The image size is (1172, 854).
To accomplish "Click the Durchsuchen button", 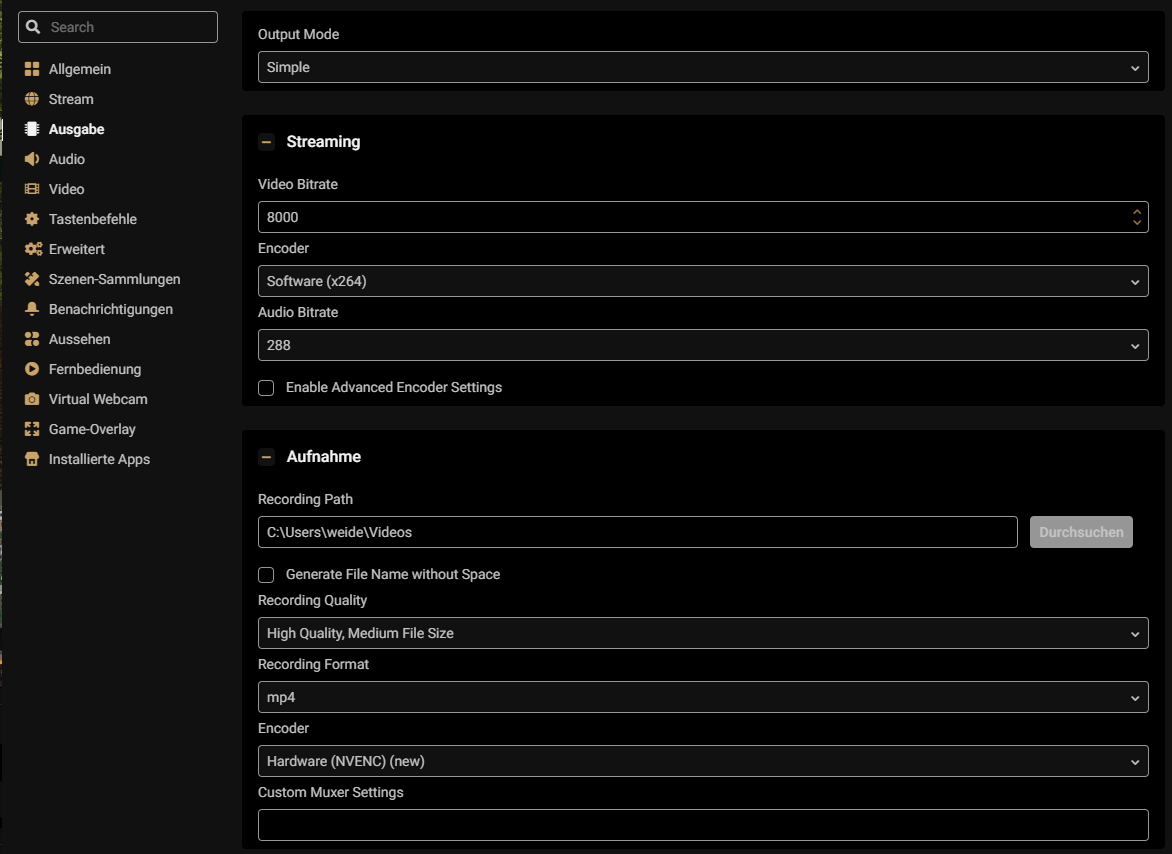I will pos(1081,532).
